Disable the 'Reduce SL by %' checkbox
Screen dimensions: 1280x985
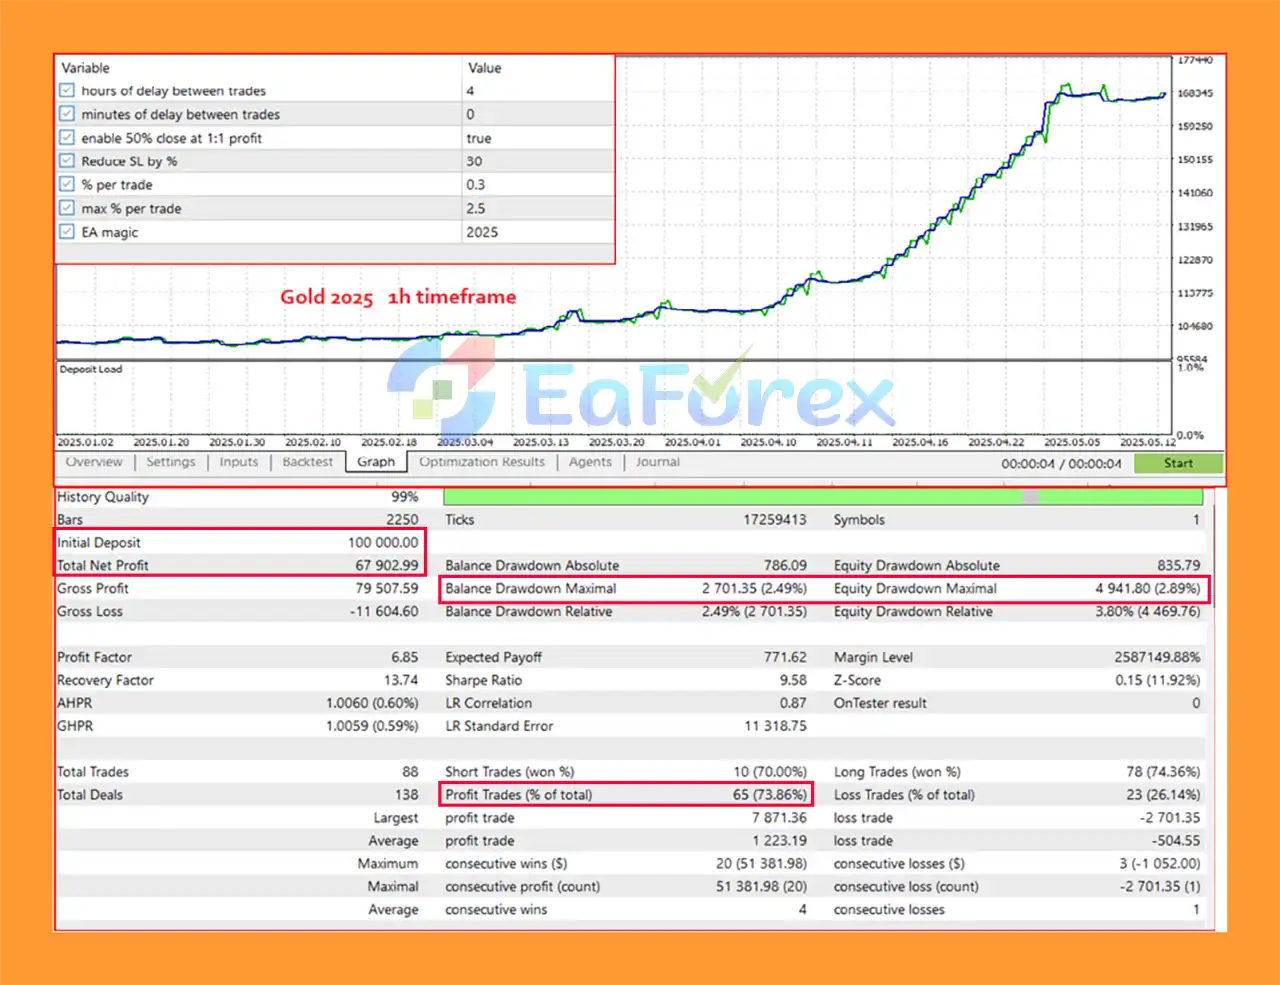click(67, 161)
